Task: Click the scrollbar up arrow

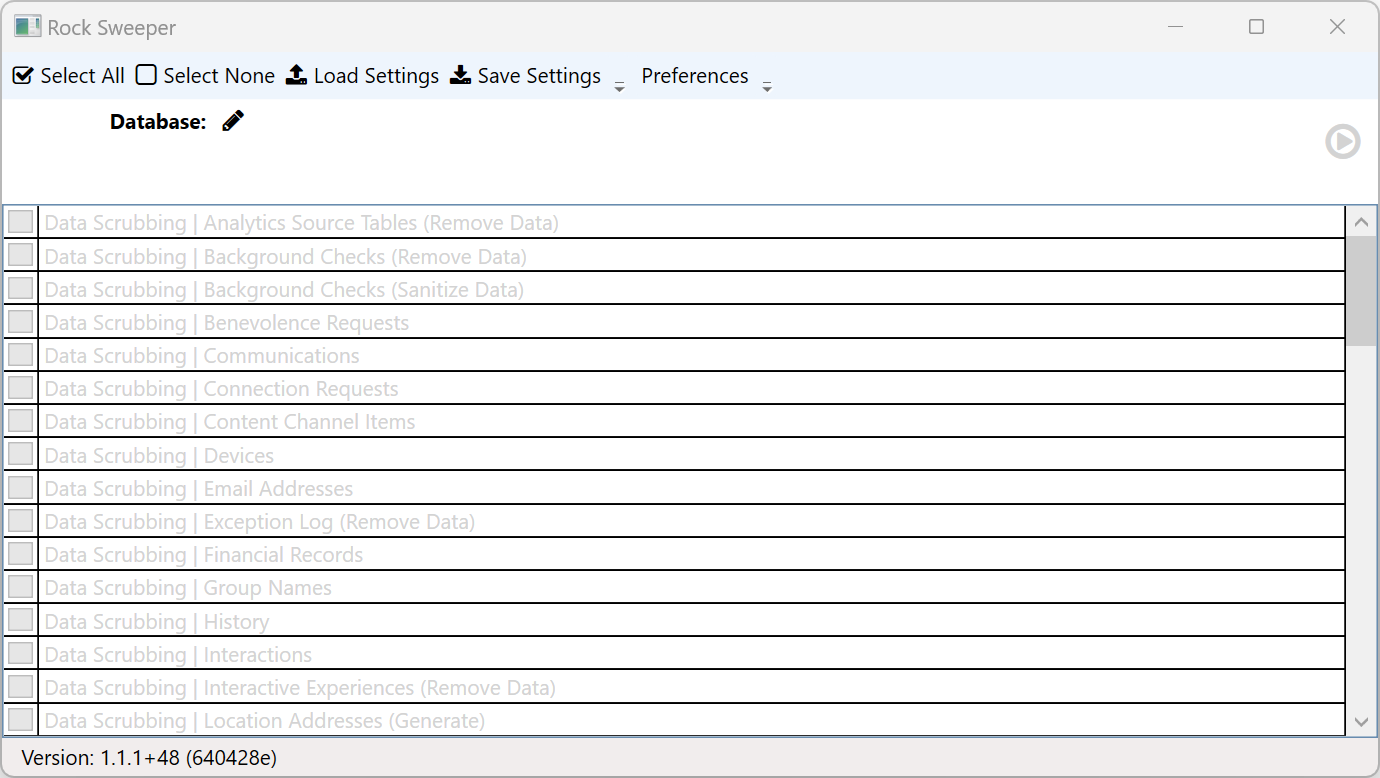Action: (1360, 222)
